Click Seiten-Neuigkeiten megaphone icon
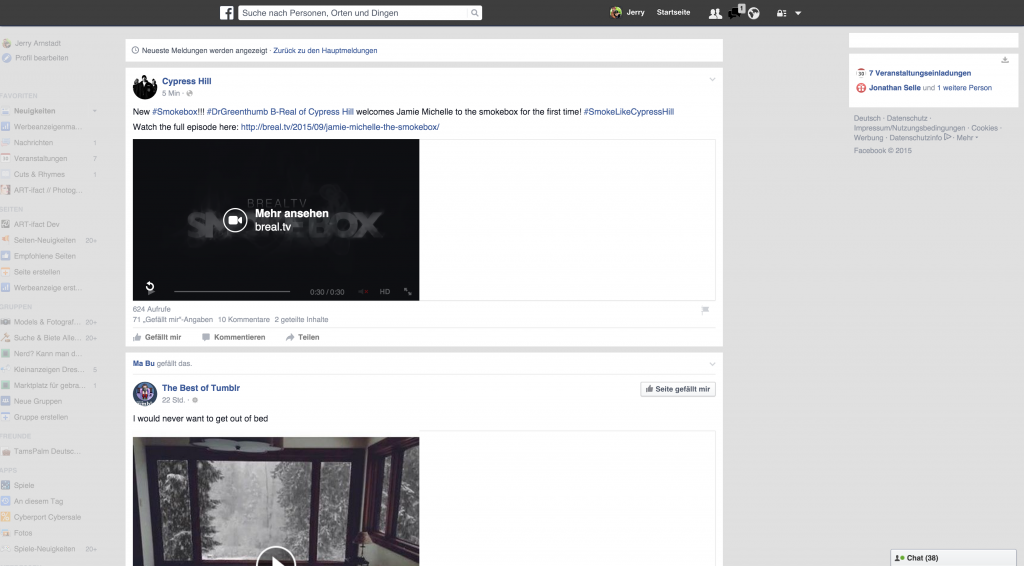 tap(5, 240)
